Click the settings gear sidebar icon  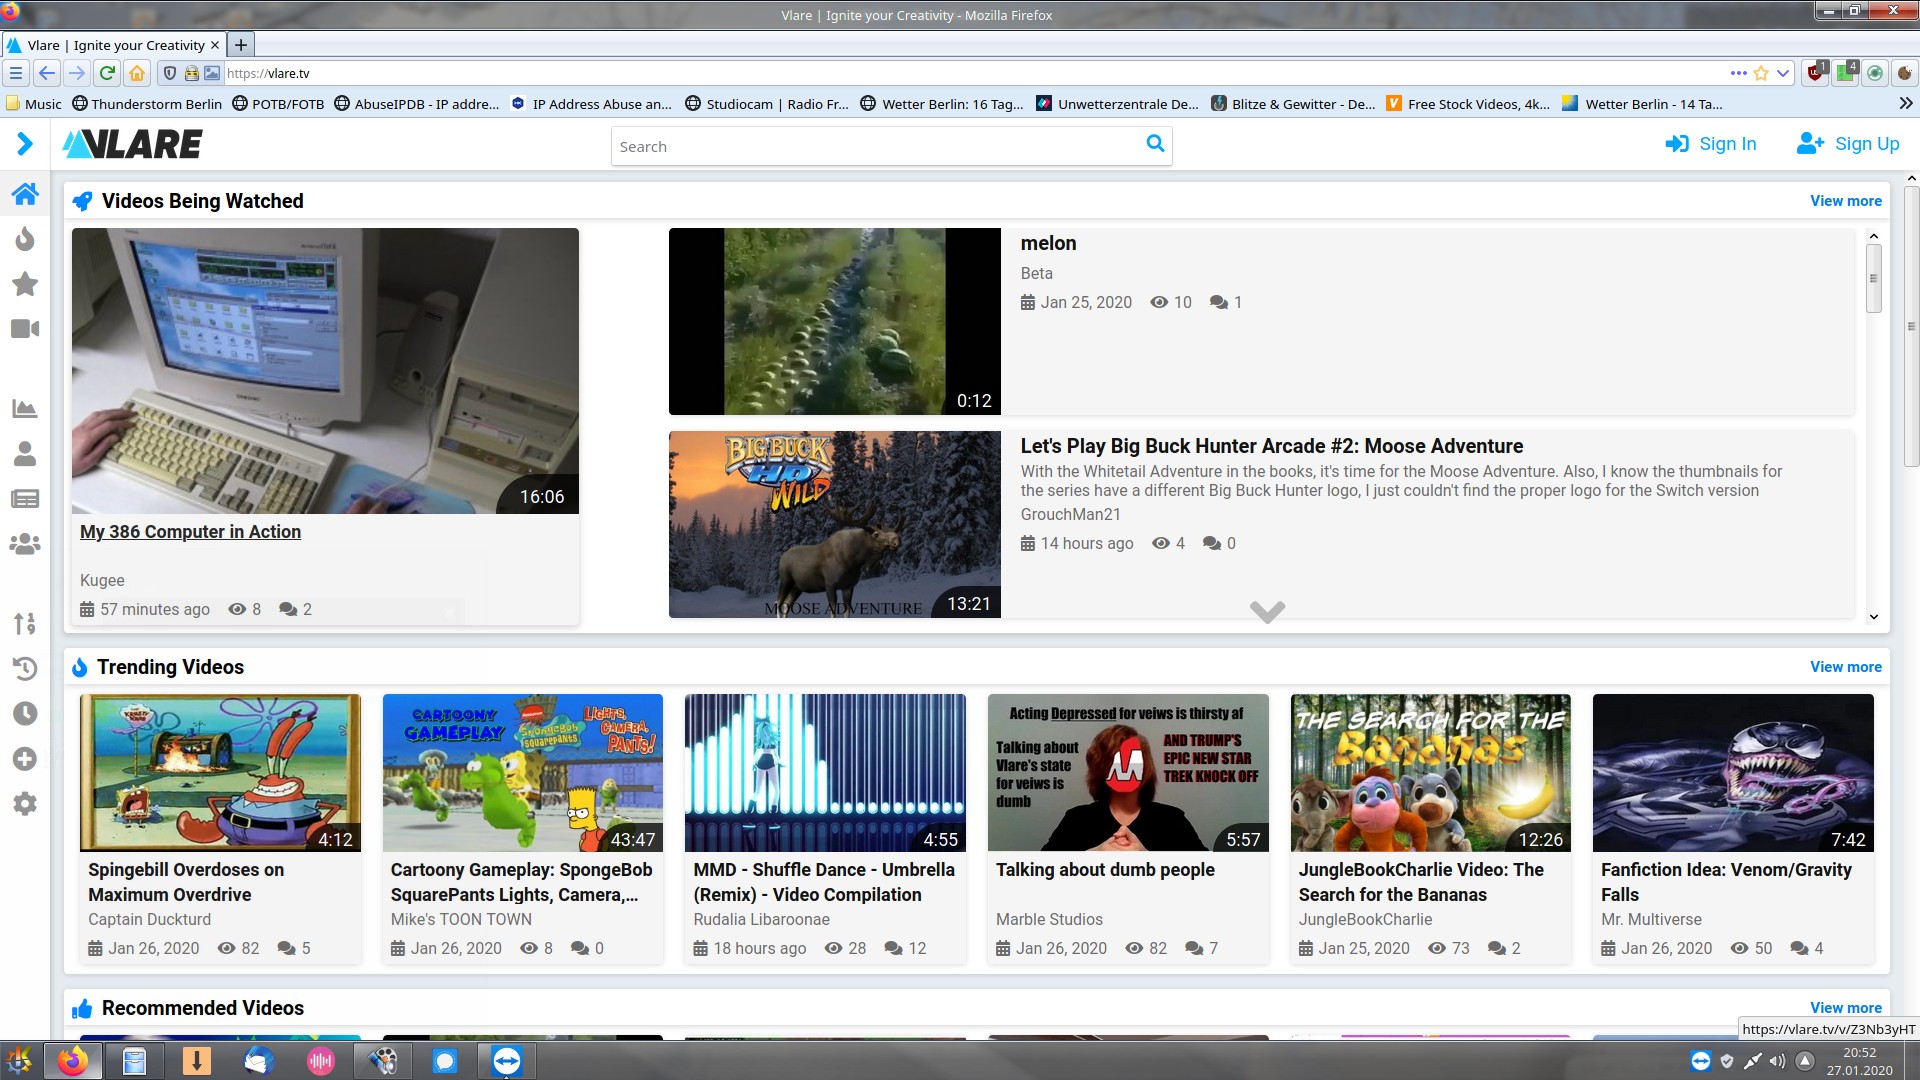pyautogui.click(x=25, y=804)
